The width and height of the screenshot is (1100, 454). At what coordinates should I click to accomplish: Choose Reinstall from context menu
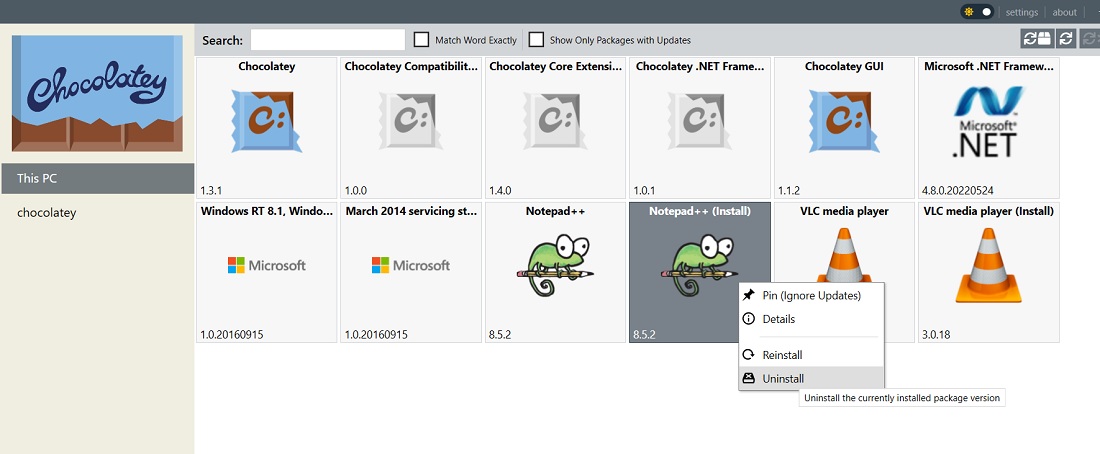coord(812,355)
